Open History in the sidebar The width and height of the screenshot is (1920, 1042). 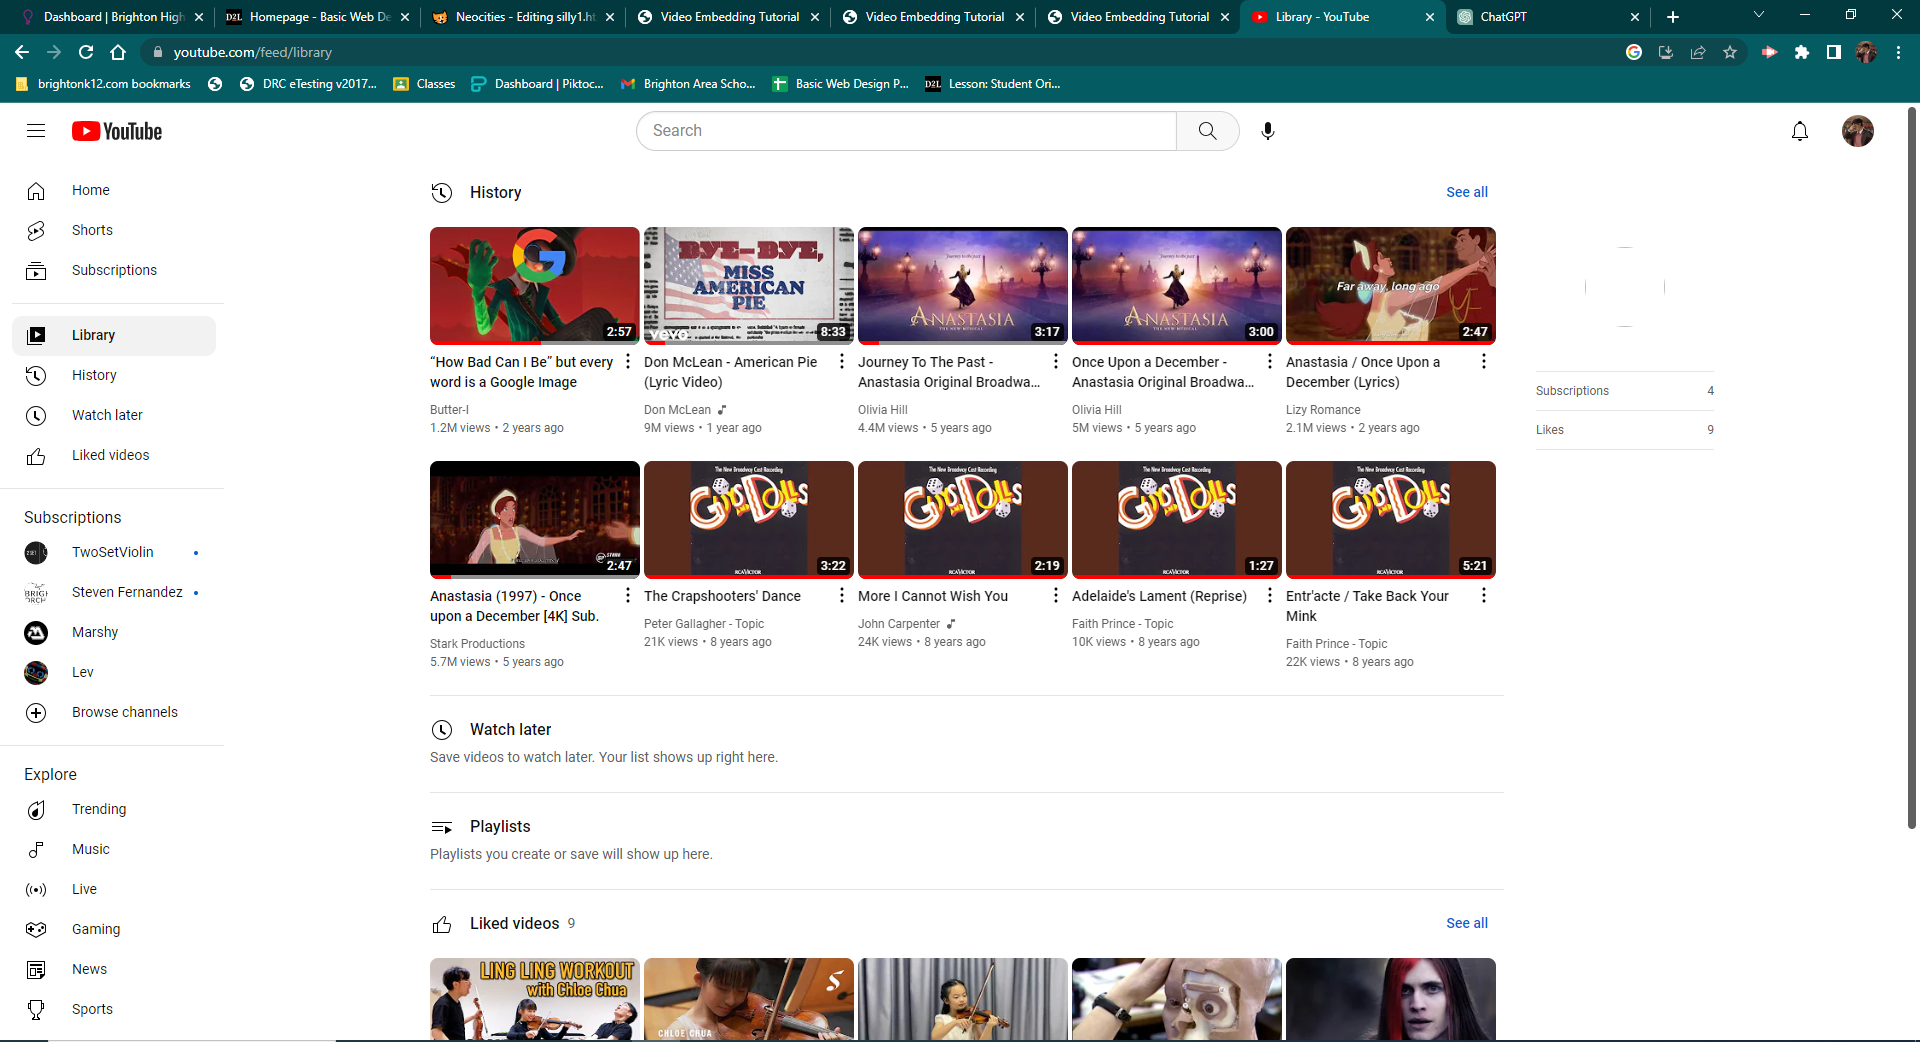coord(114,375)
